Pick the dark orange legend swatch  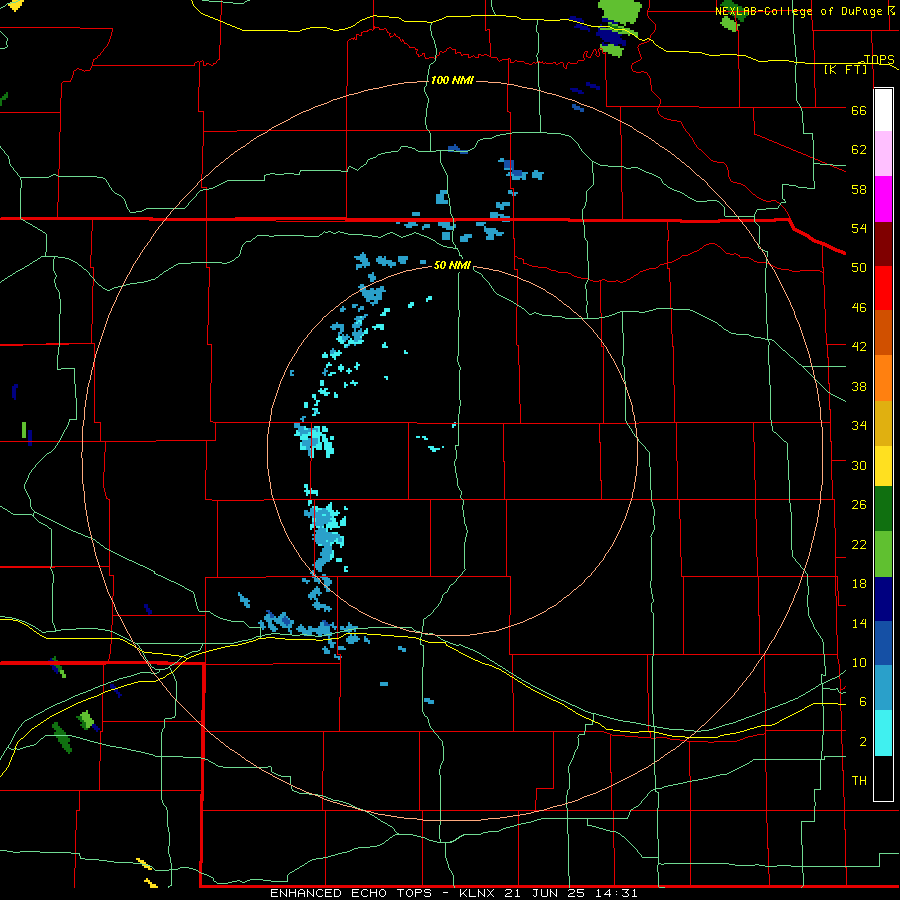(883, 332)
